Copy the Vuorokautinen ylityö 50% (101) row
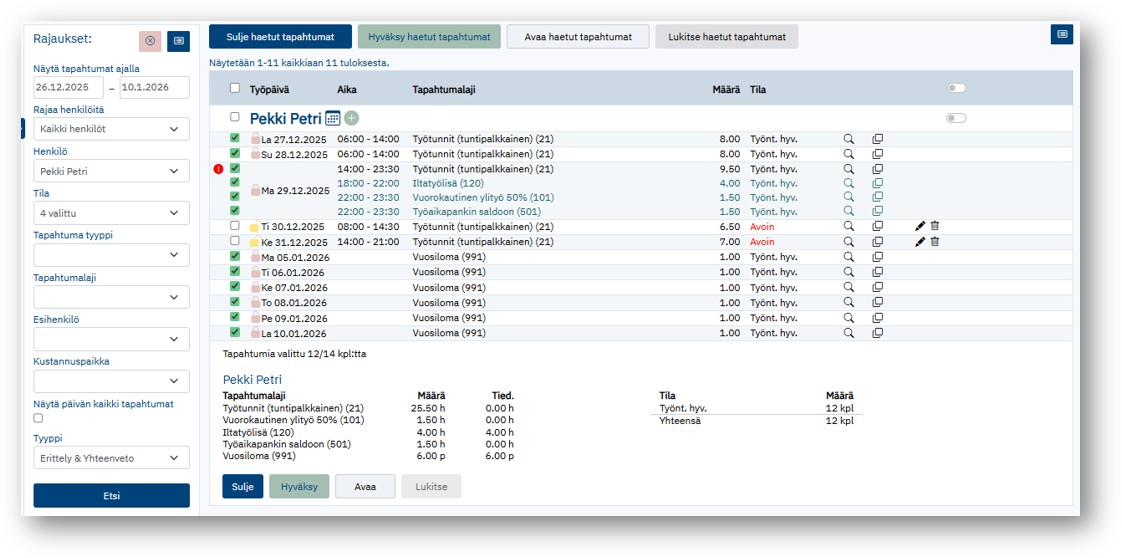1122x558 pixels. click(x=877, y=197)
